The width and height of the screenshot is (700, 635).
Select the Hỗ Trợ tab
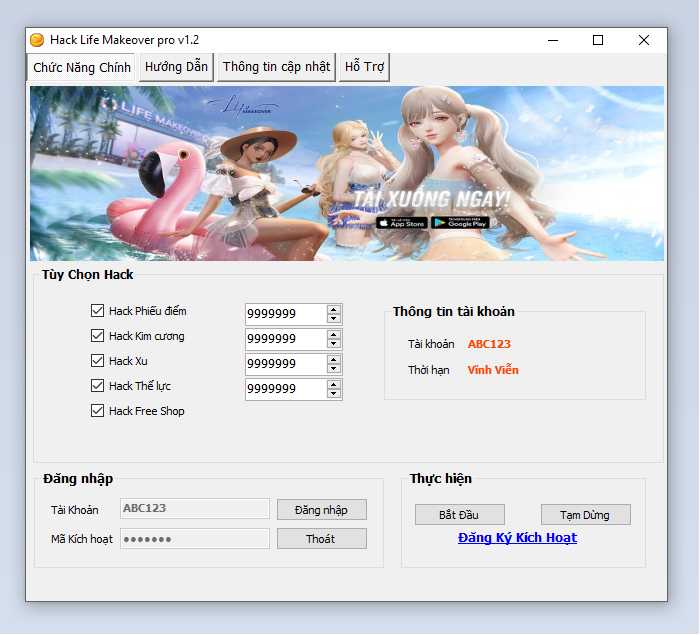coord(365,67)
